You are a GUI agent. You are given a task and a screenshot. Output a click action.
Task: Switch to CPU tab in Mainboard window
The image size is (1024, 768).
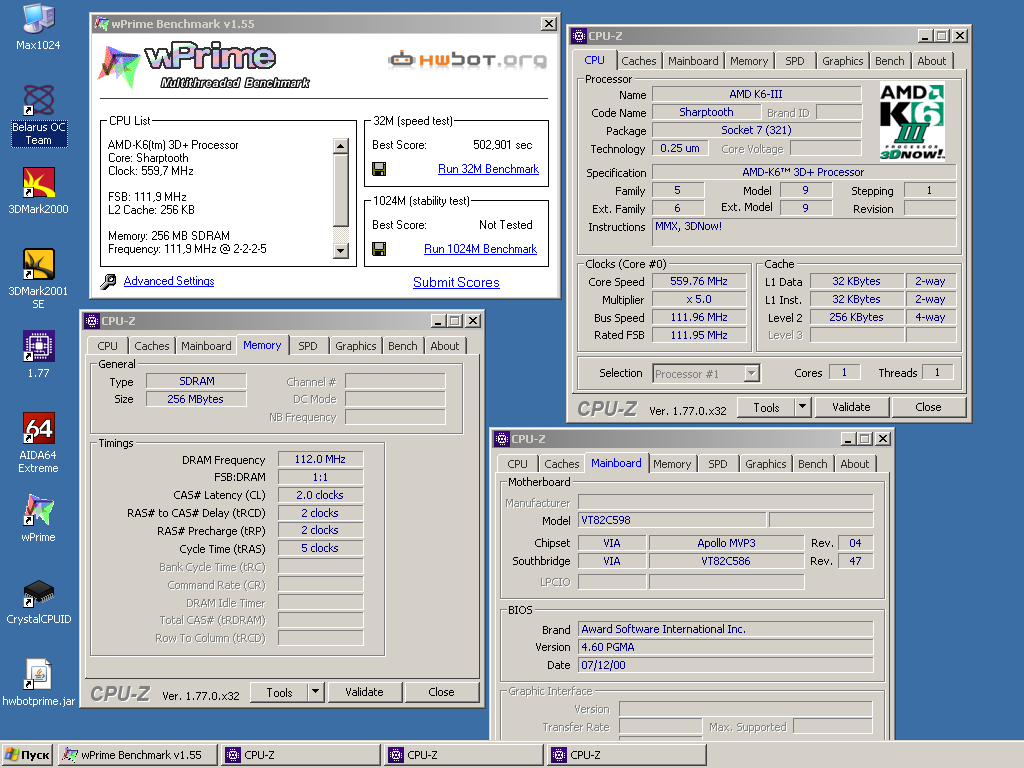tap(517, 464)
